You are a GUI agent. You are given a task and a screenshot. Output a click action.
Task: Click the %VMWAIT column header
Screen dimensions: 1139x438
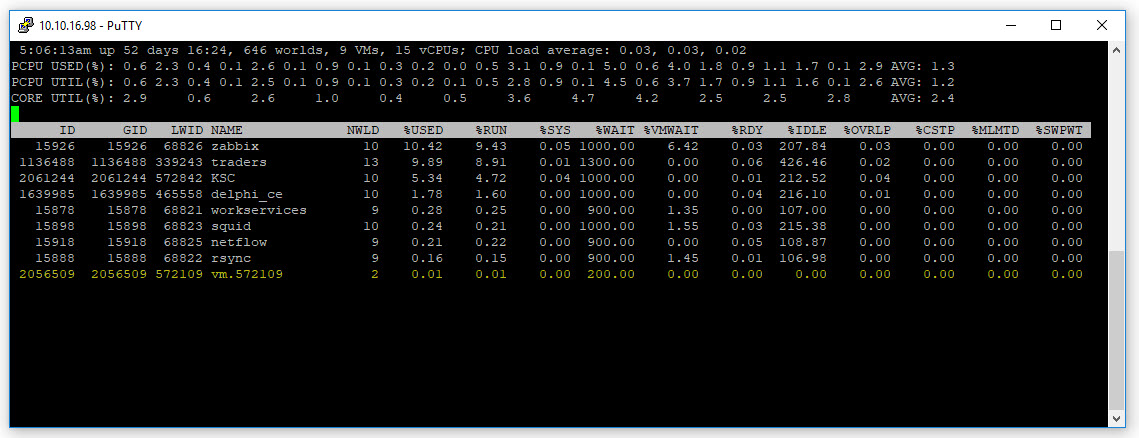(x=671, y=130)
